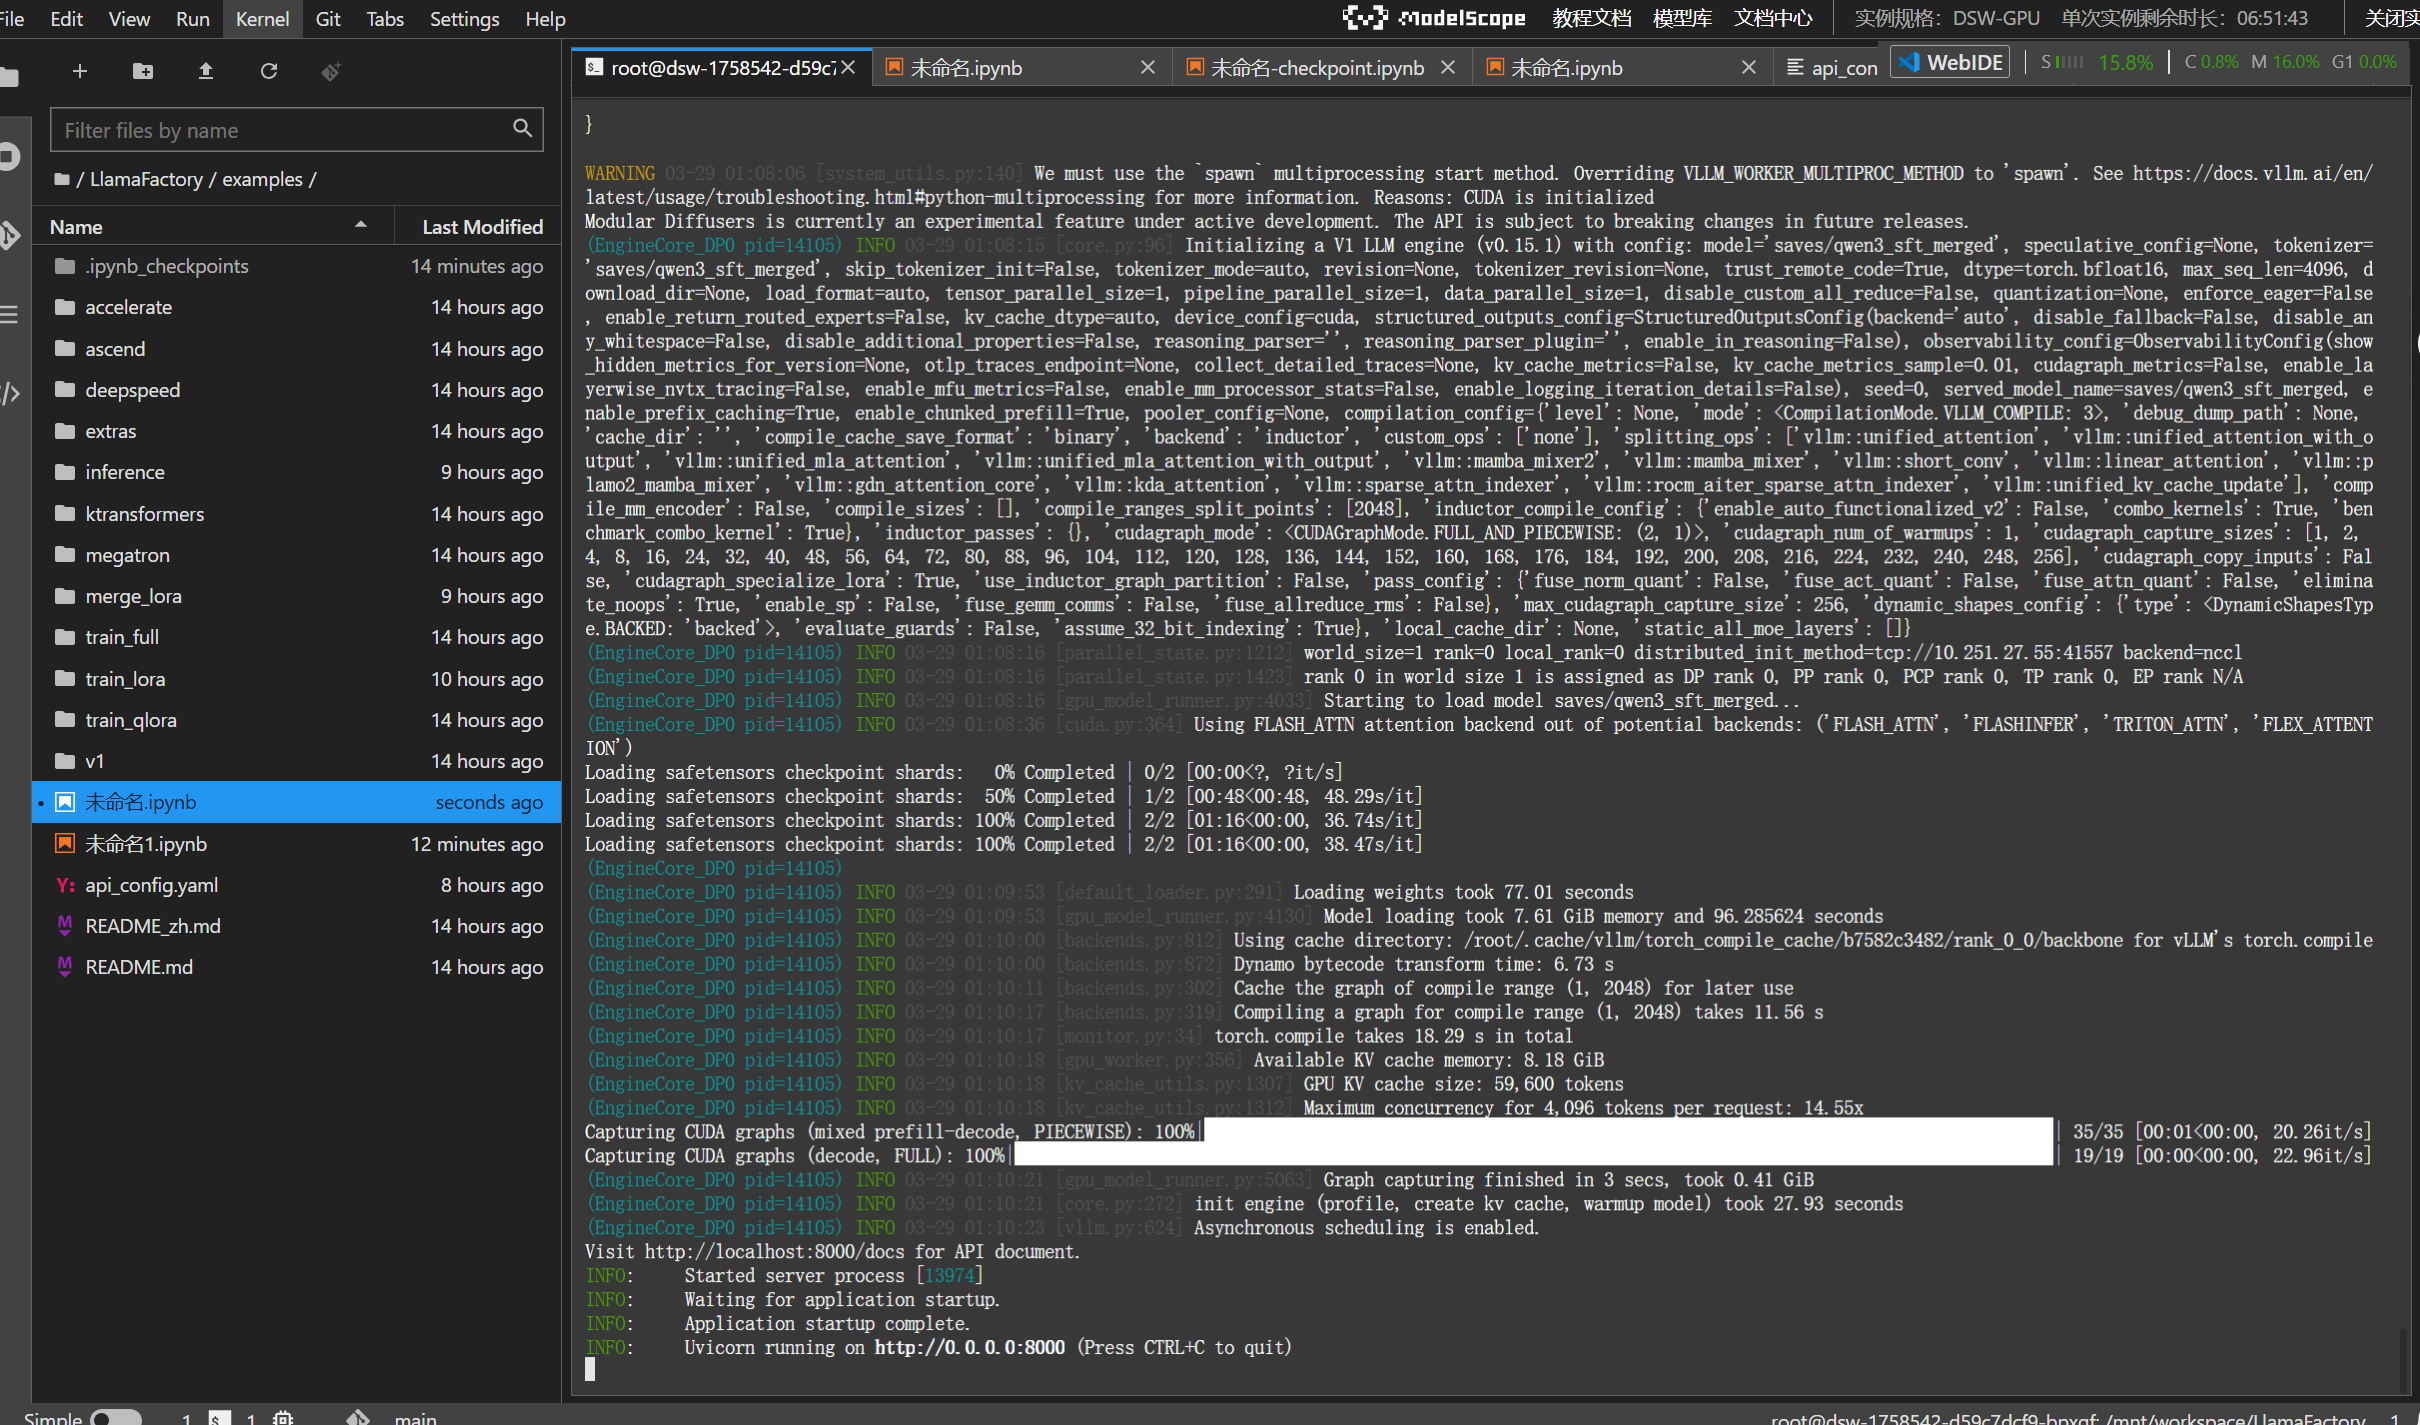This screenshot has width=2420, height=1425.
Task: Click the WebIDE button
Action: click(x=1951, y=62)
